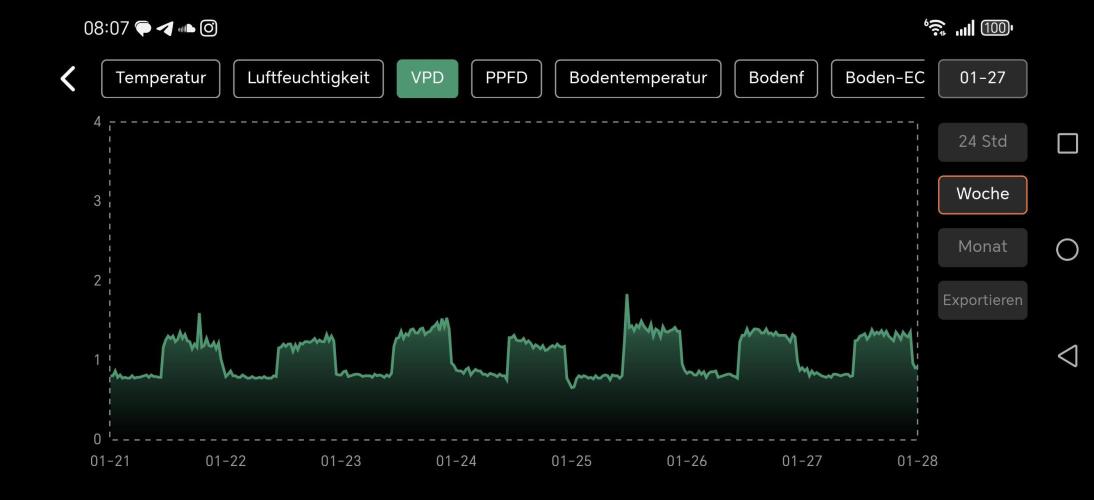Screen dimensions: 1094x500
Task: Tap the VPD spike on 01-21
Action: pyautogui.click(x=199, y=315)
